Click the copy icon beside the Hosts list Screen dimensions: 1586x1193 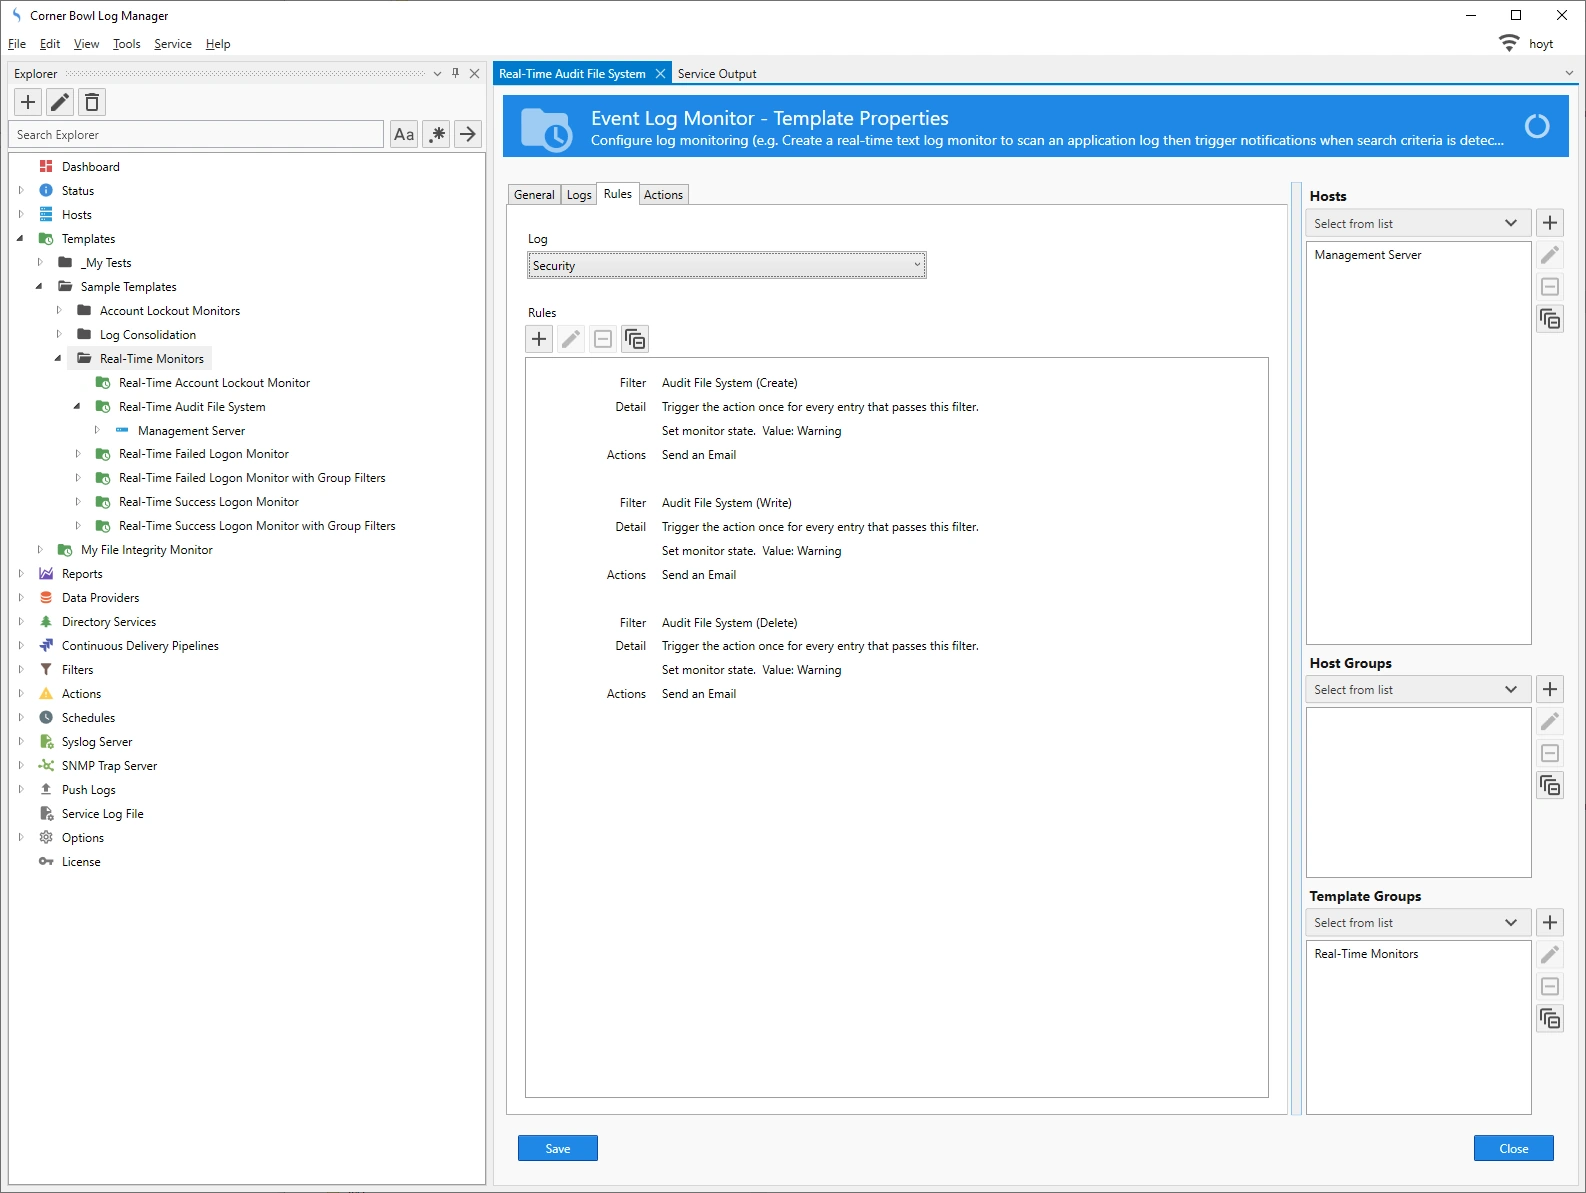tap(1550, 319)
